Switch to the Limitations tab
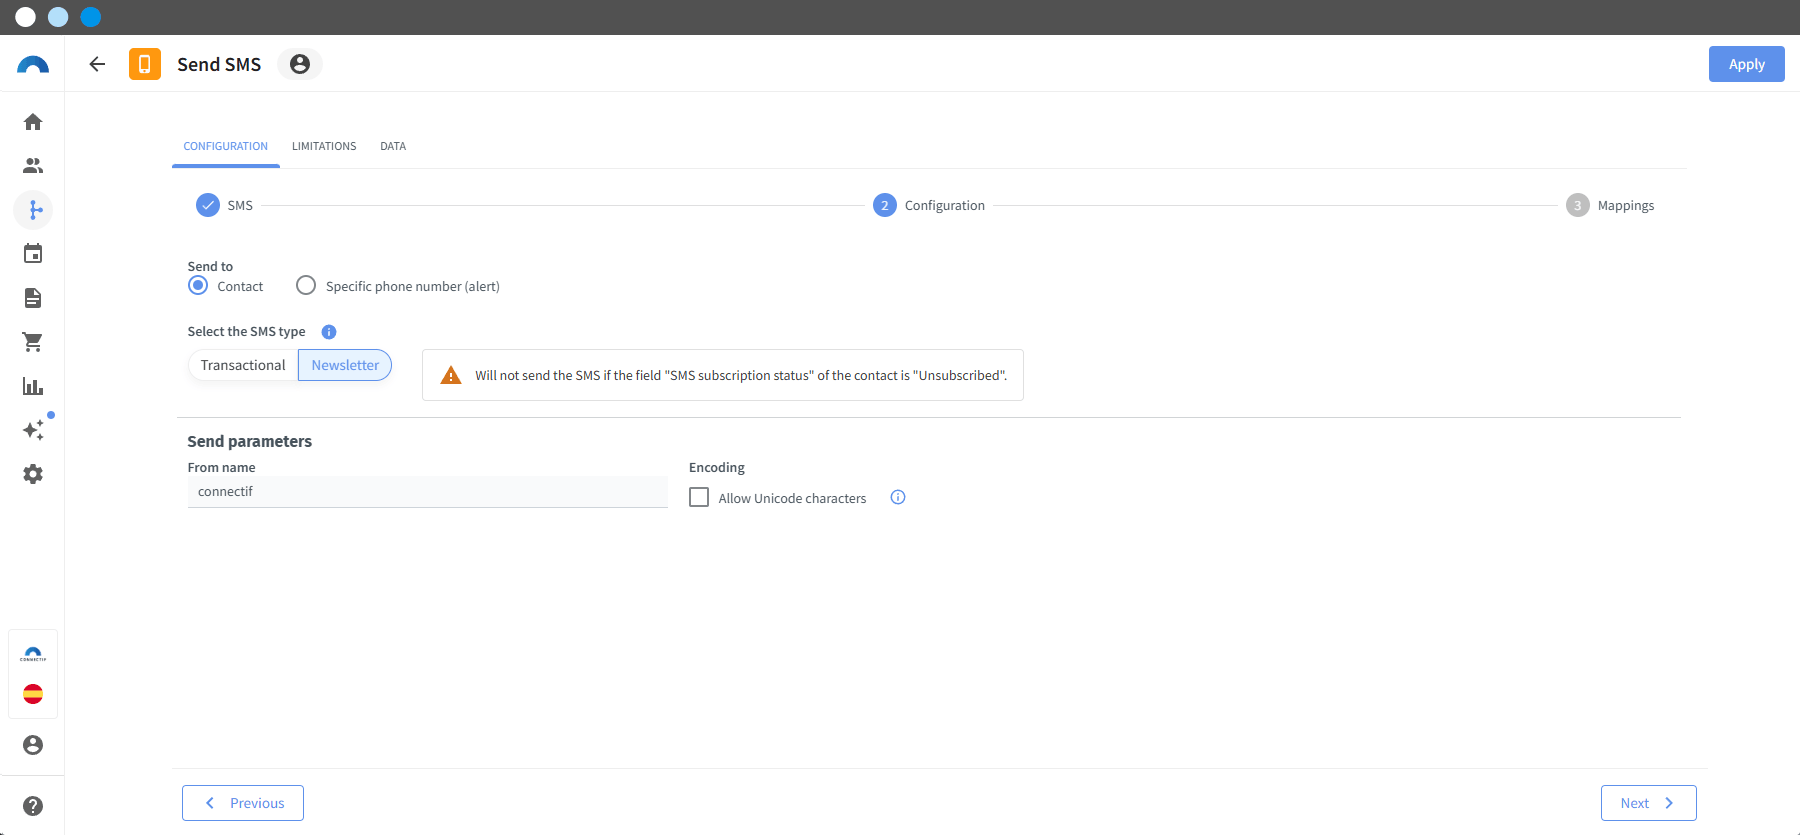 pyautogui.click(x=324, y=146)
